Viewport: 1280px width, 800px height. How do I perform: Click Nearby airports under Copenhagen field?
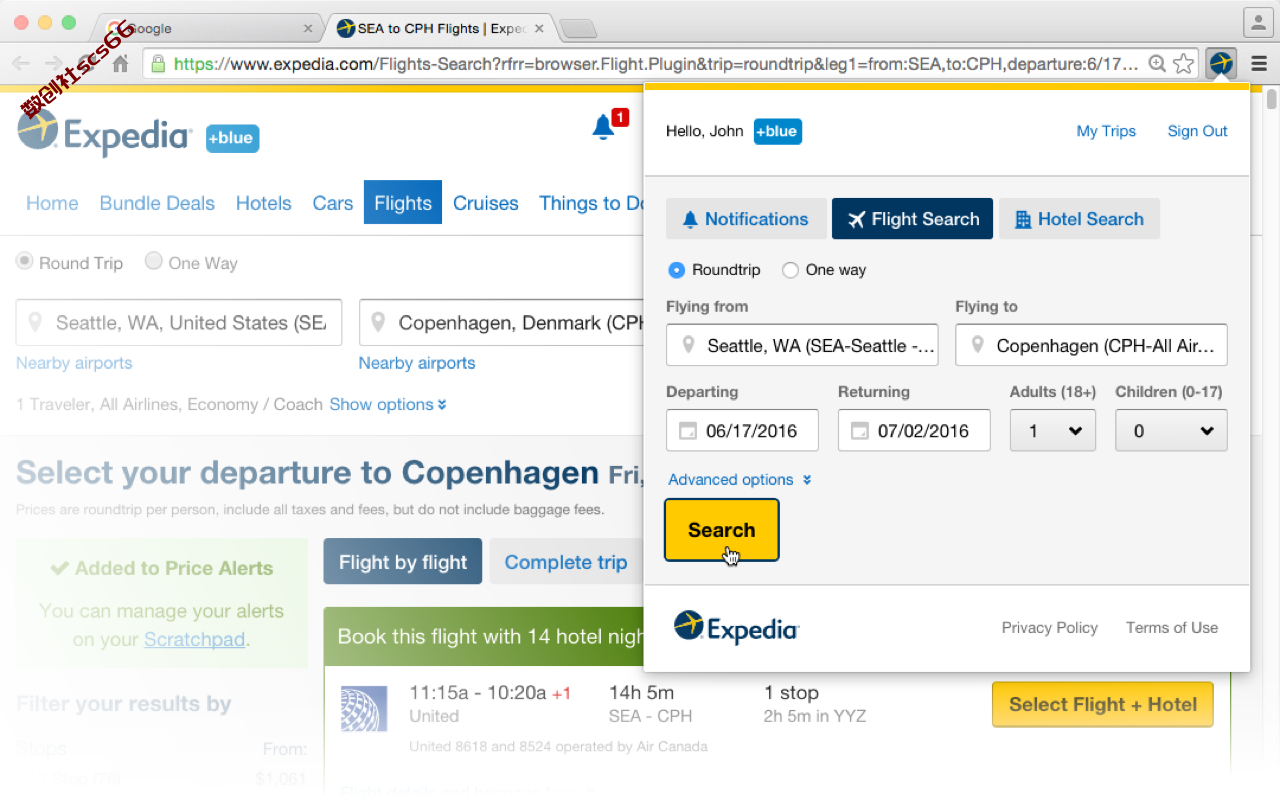point(417,363)
